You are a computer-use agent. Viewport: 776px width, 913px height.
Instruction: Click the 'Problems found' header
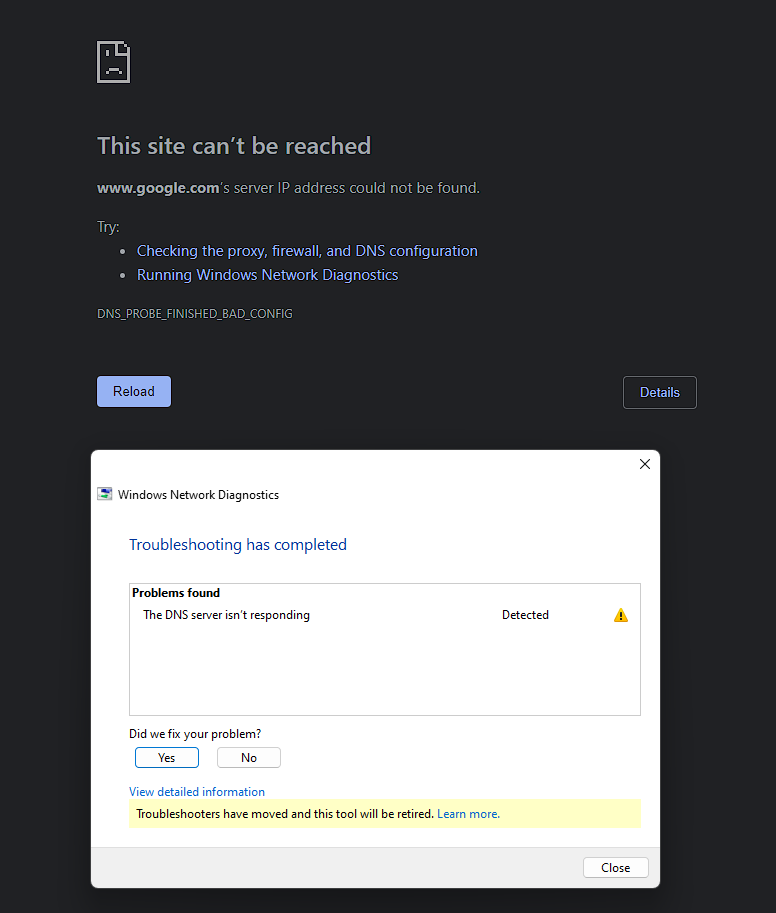coord(176,592)
